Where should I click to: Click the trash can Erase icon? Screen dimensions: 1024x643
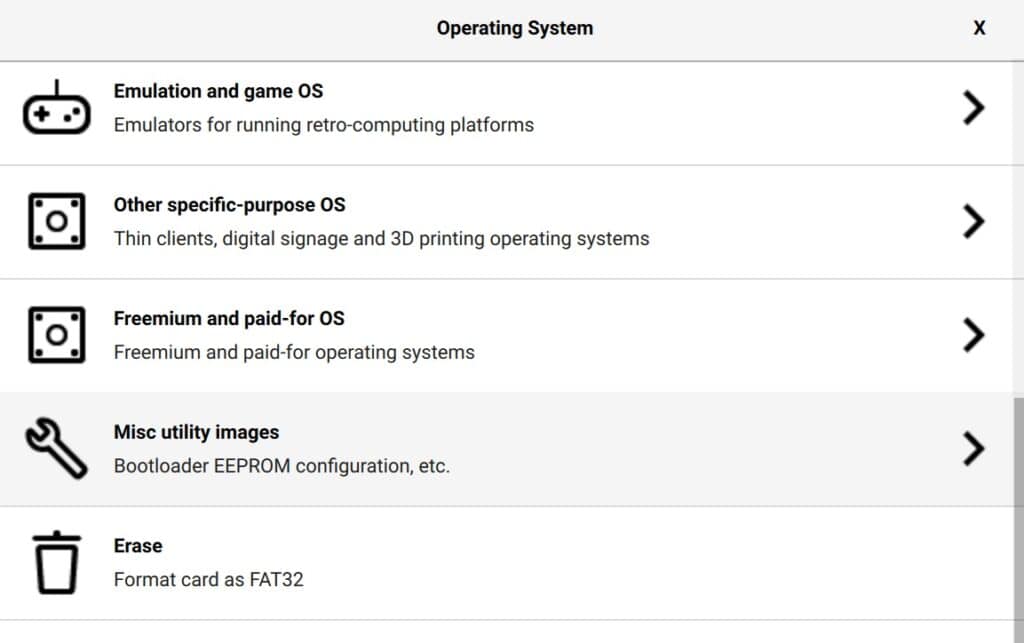point(56,562)
